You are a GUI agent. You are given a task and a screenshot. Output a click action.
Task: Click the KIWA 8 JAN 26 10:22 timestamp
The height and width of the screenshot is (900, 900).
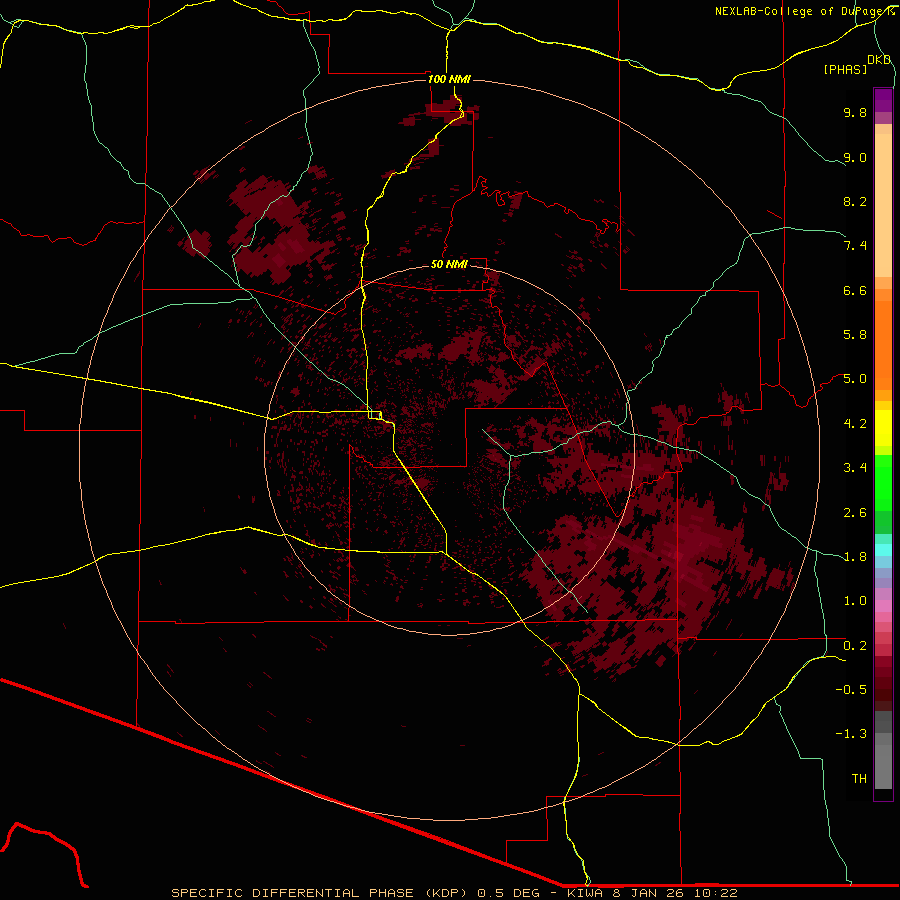652,893
